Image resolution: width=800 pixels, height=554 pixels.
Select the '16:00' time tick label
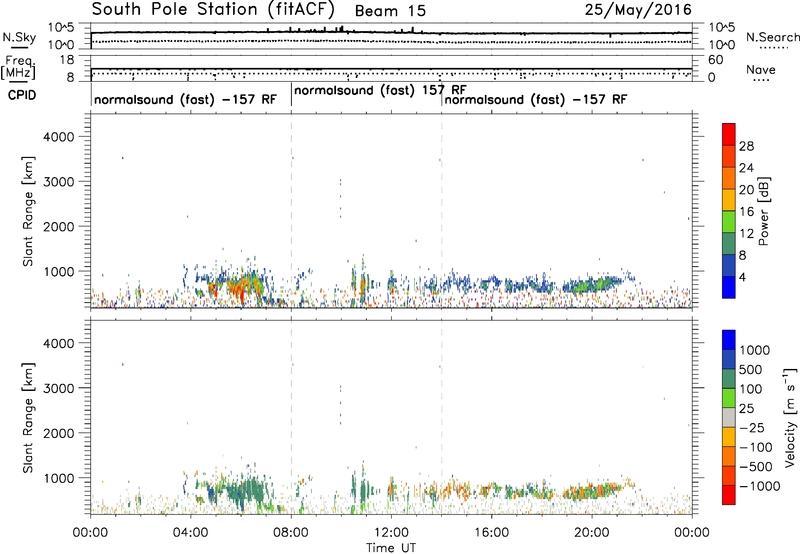[x=491, y=533]
